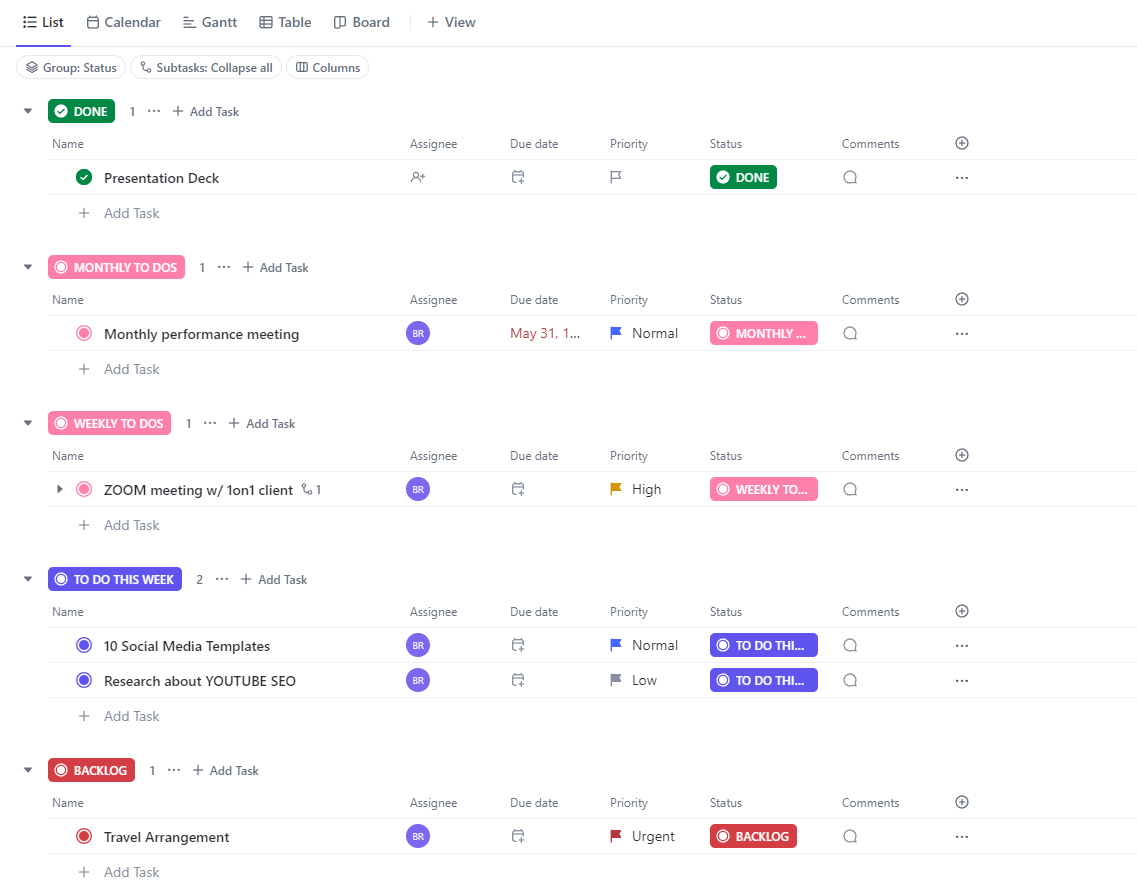Change the red BACKLOG status badge on Travel Arrangement

tap(753, 836)
